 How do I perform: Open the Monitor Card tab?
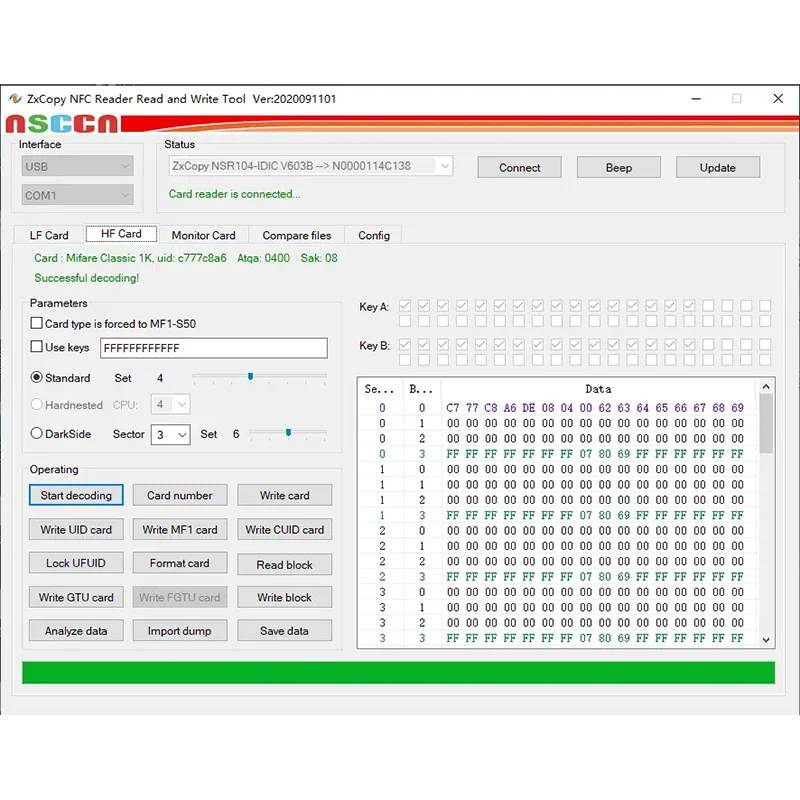coord(204,235)
